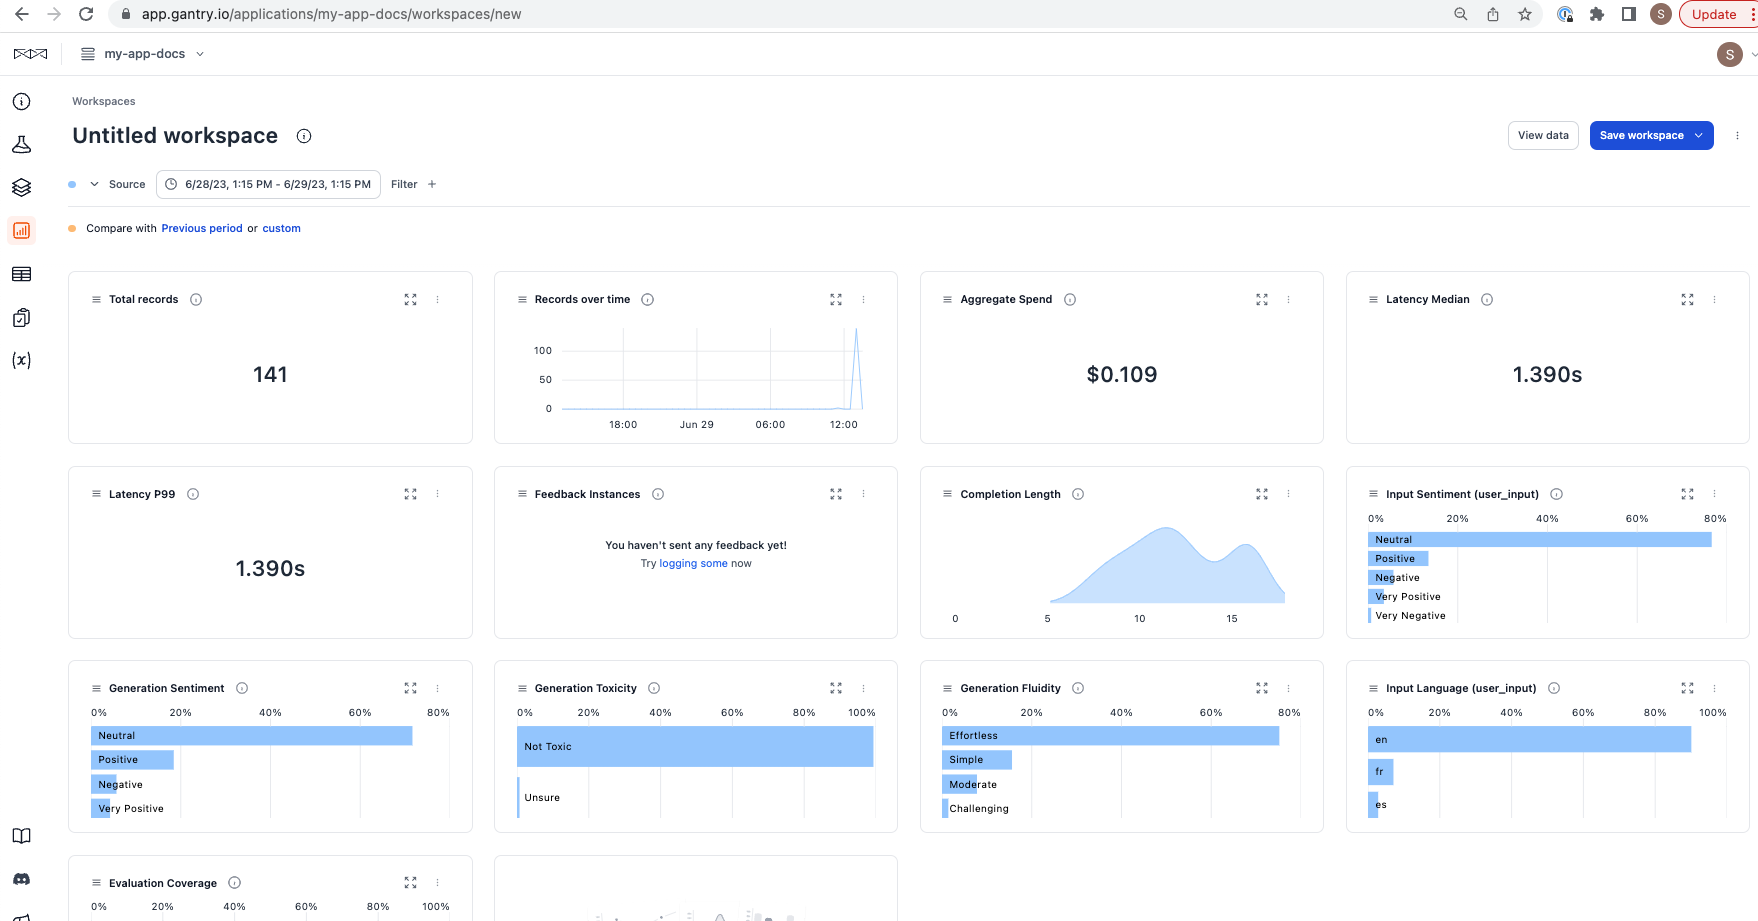Viewport: 1758px width, 921px height.
Task: Open the Discord icon in sidebar
Action: click(21, 879)
